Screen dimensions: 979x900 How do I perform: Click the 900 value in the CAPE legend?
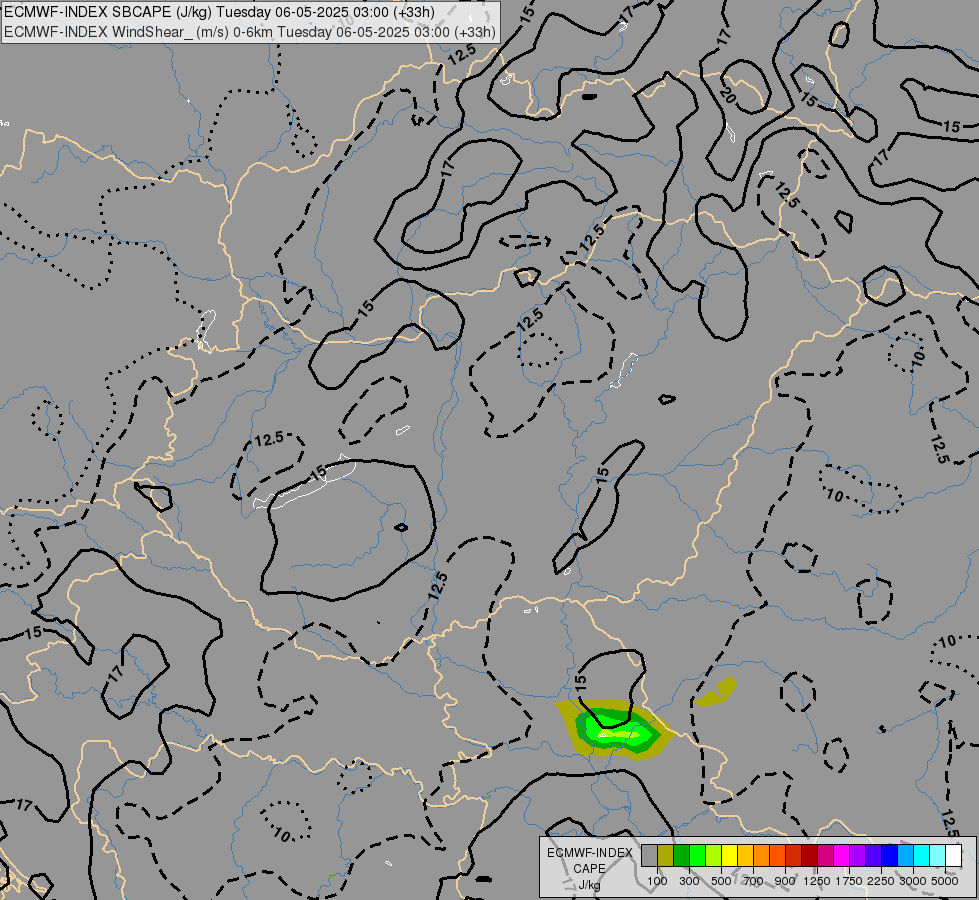click(x=785, y=881)
